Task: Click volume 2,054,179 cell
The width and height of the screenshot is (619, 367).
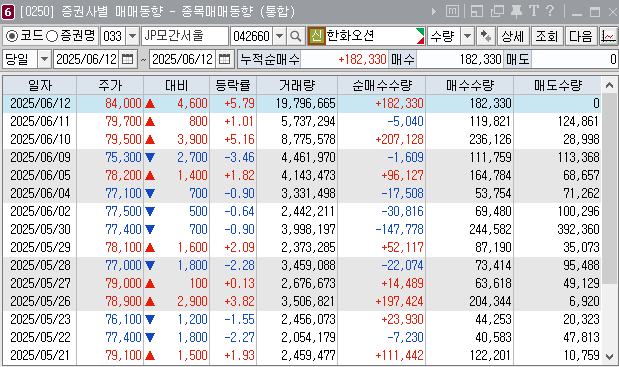Action: [308, 337]
